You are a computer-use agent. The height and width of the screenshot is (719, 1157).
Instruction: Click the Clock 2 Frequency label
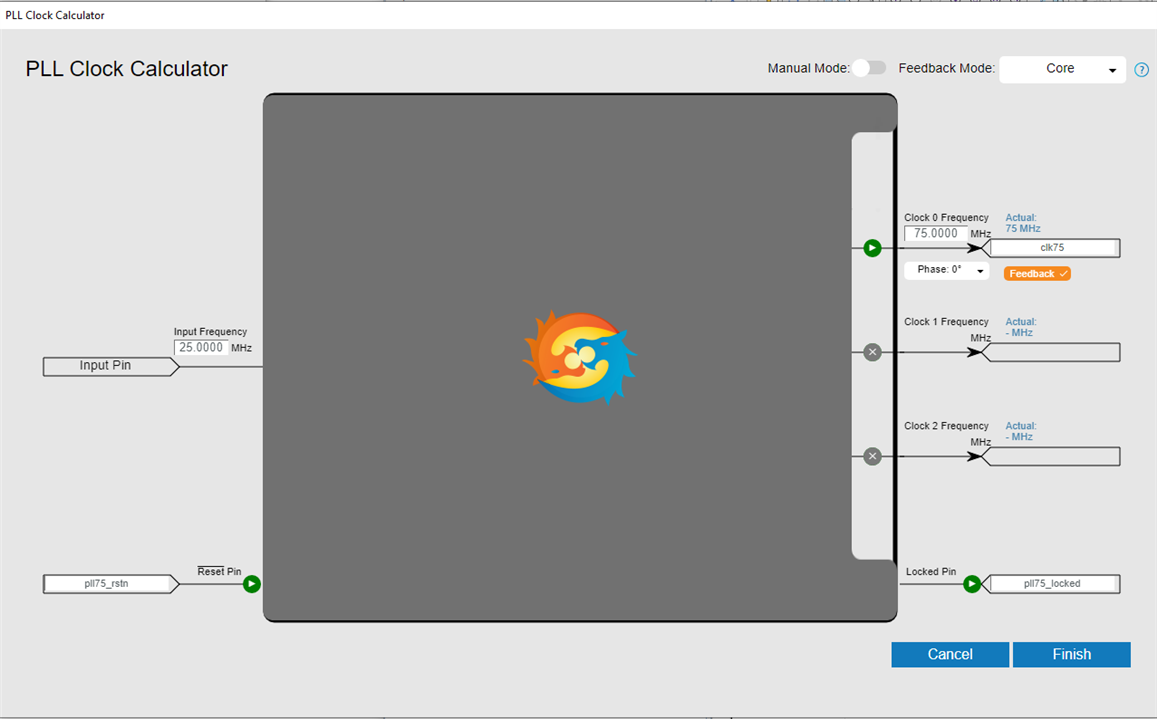coord(946,426)
